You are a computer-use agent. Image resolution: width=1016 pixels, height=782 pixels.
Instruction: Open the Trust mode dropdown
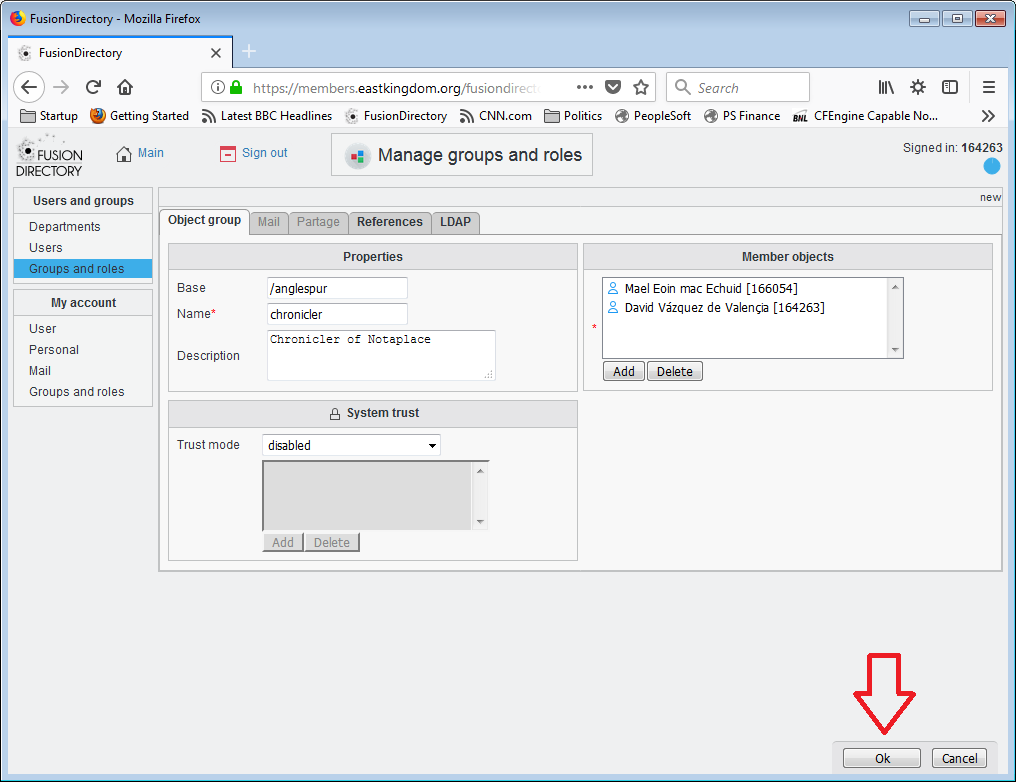point(351,445)
